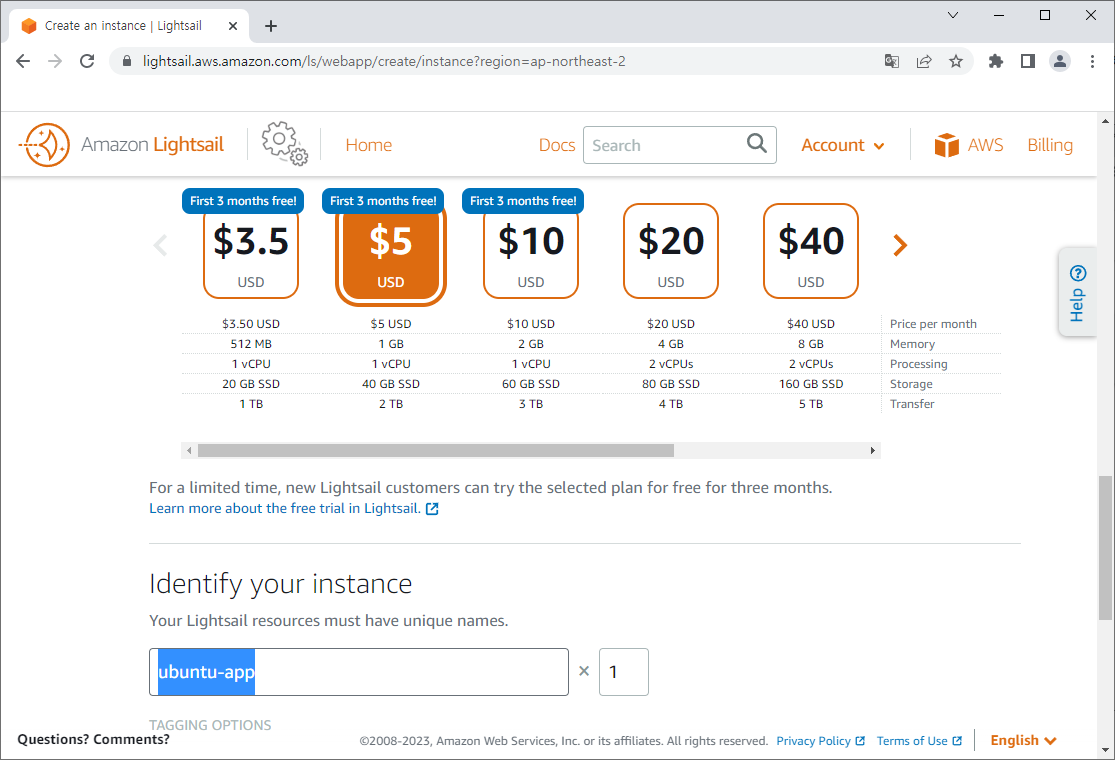Click the 160 GB SSD storage cell

click(x=811, y=384)
